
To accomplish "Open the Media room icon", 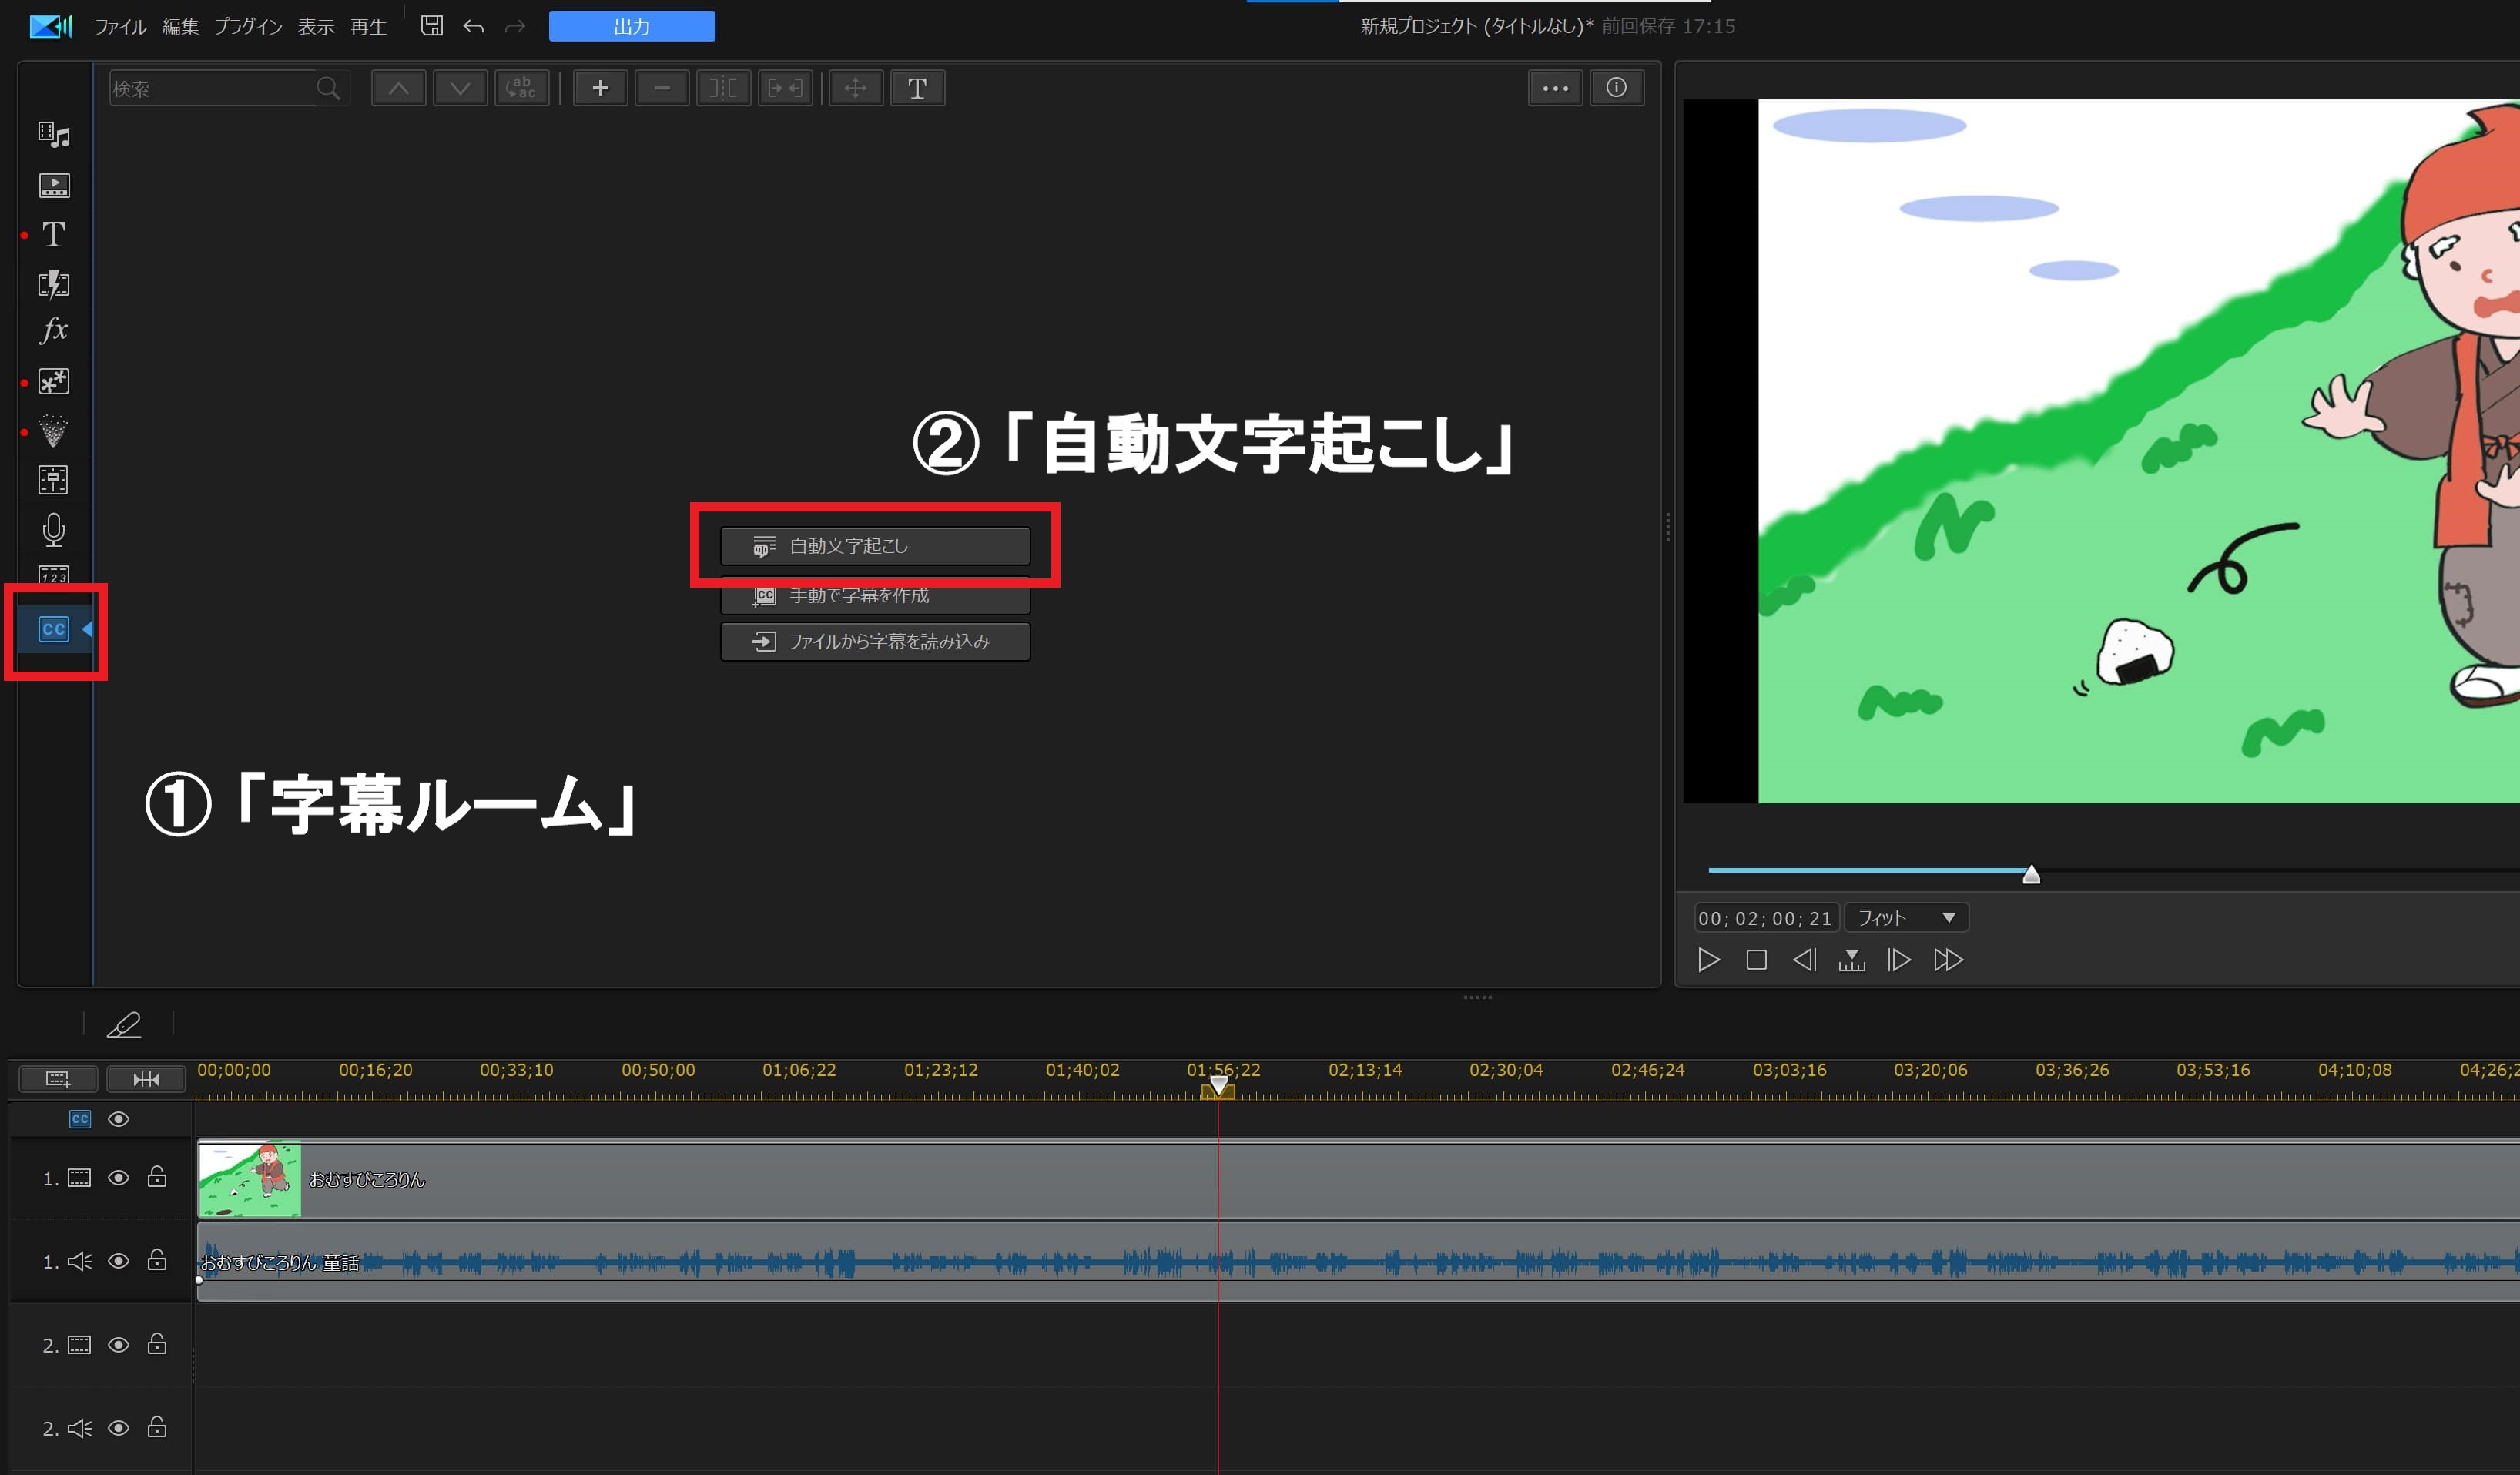I will 54,135.
